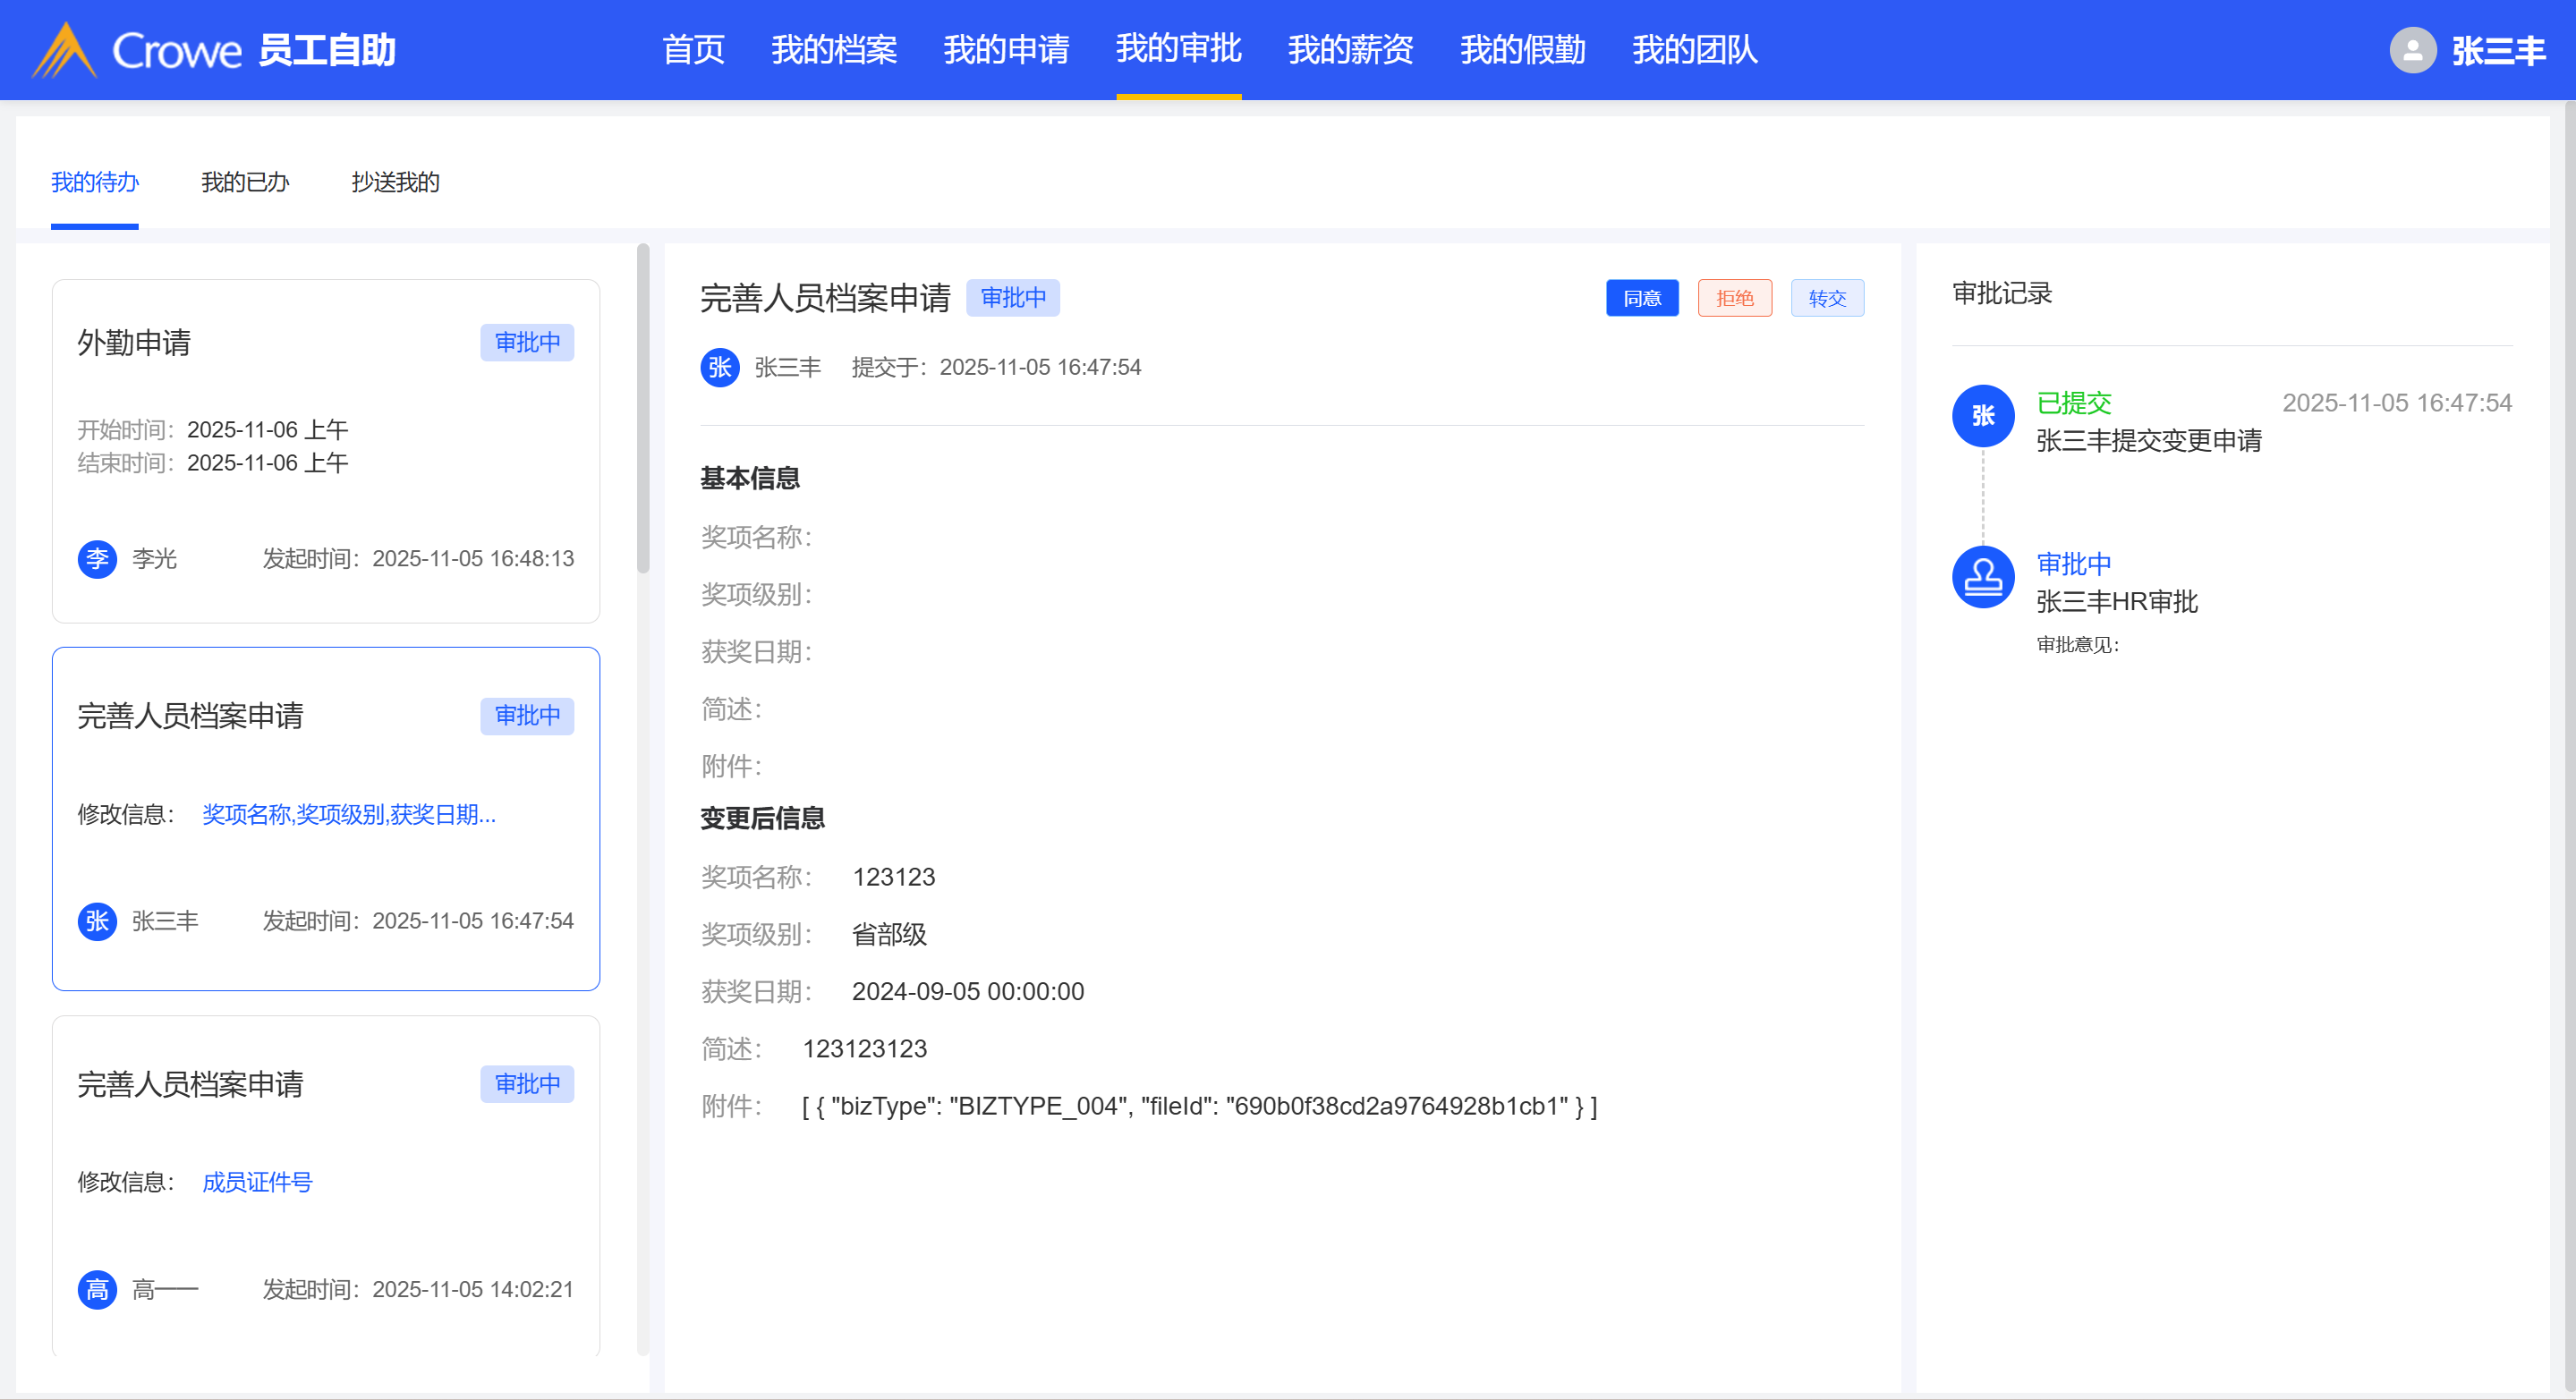Click 张三丰 avatar in selected request card
The height and width of the screenshot is (1400, 2576).
[97, 920]
